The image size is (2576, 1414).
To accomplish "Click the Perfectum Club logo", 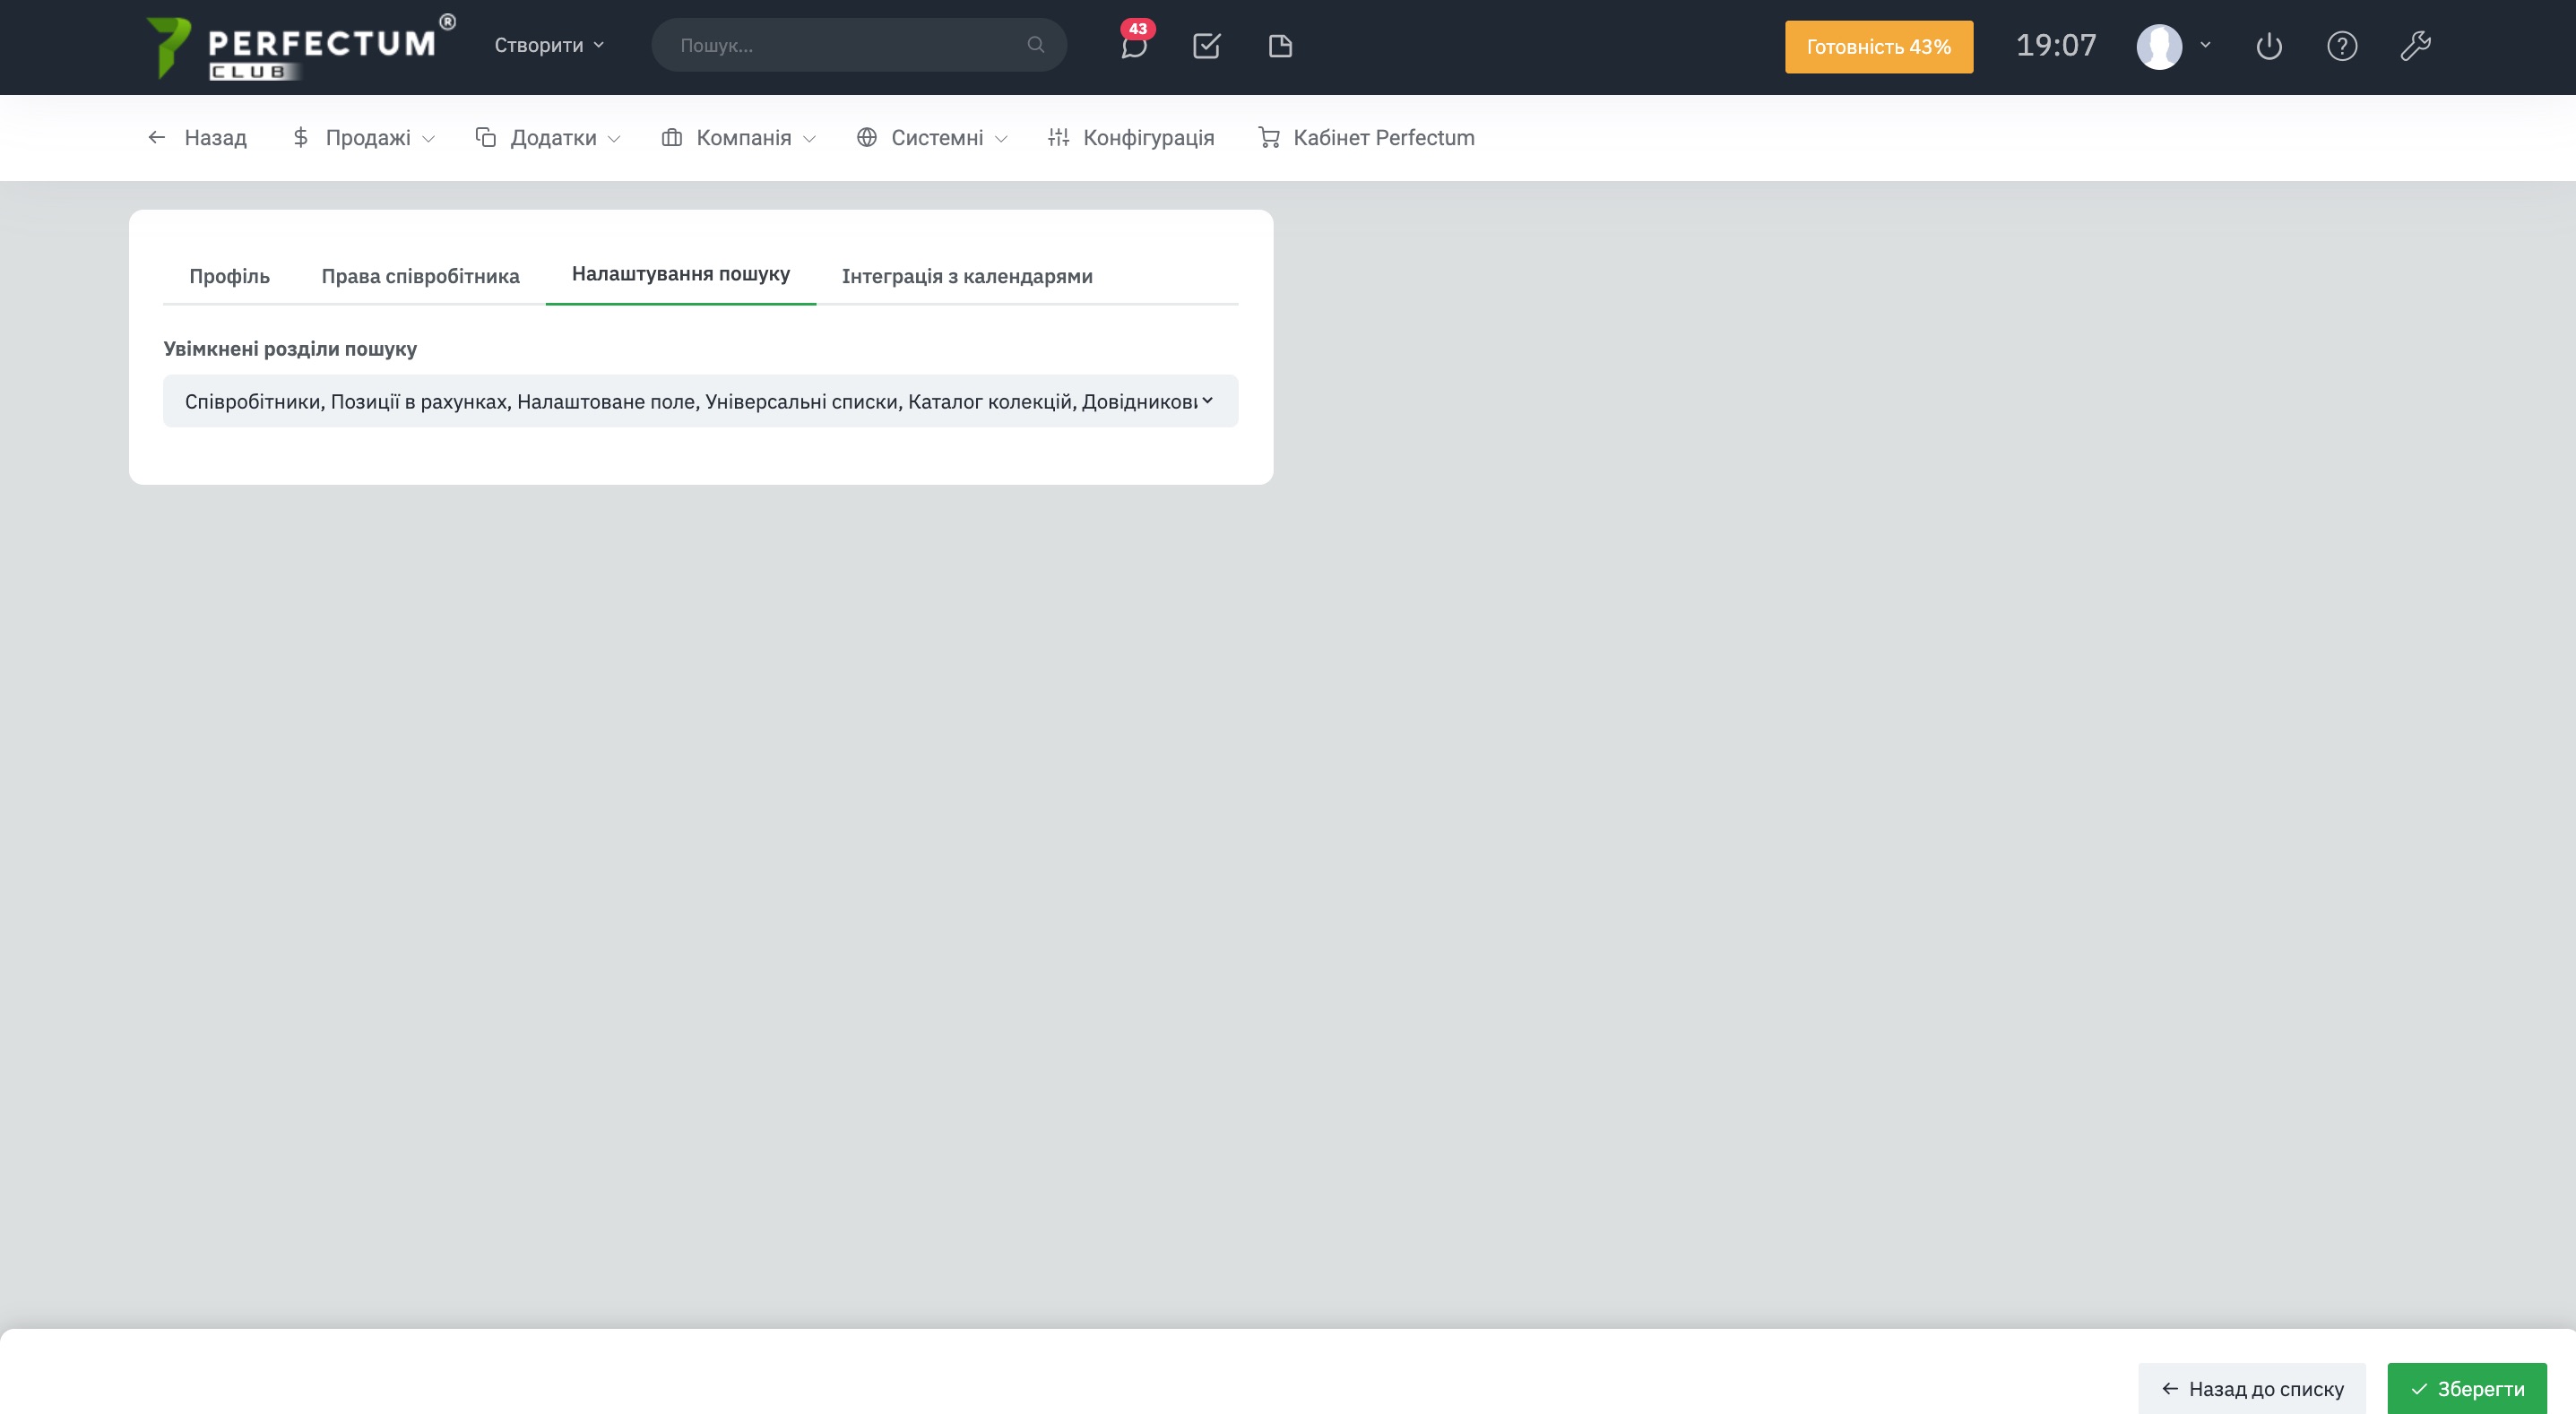I will pyautogui.click(x=298, y=46).
